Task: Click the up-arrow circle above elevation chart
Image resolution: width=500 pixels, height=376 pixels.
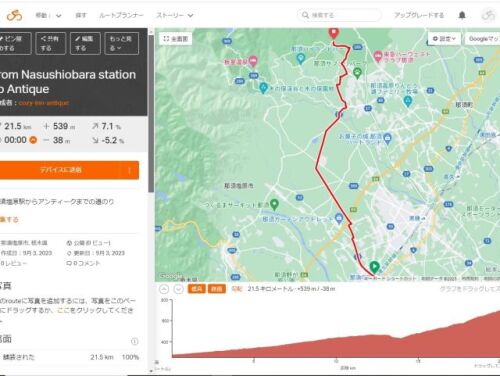Action: (x=164, y=289)
